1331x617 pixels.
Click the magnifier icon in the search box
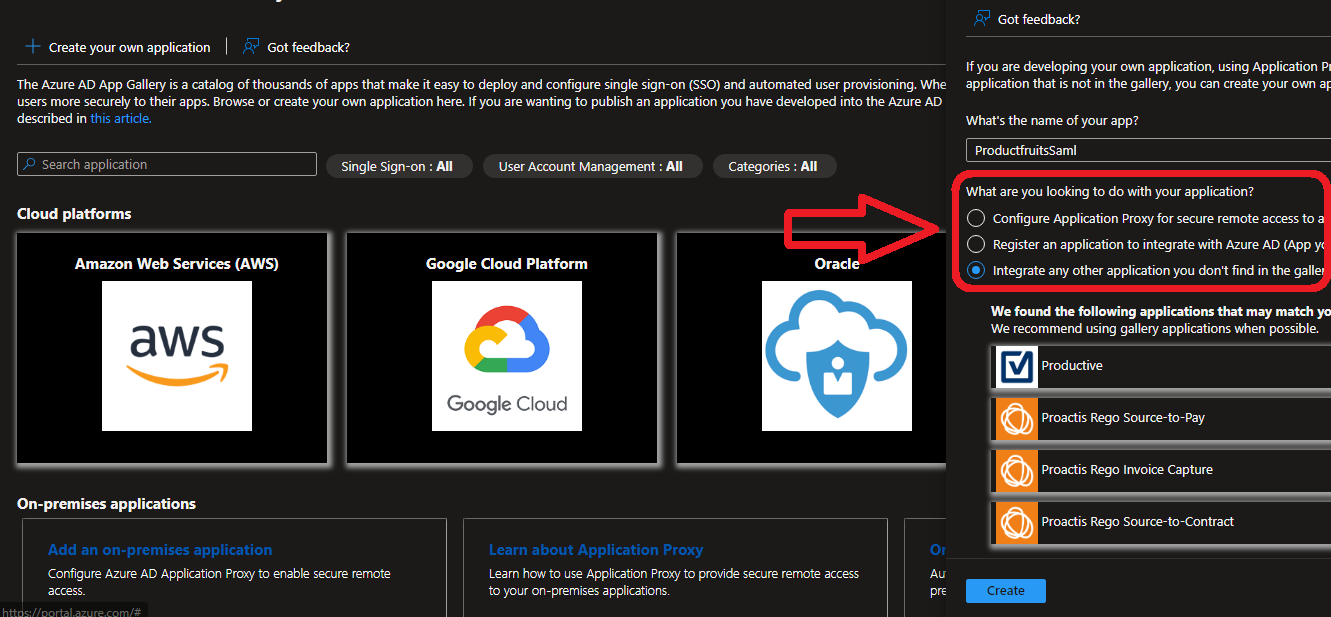tap(29, 162)
